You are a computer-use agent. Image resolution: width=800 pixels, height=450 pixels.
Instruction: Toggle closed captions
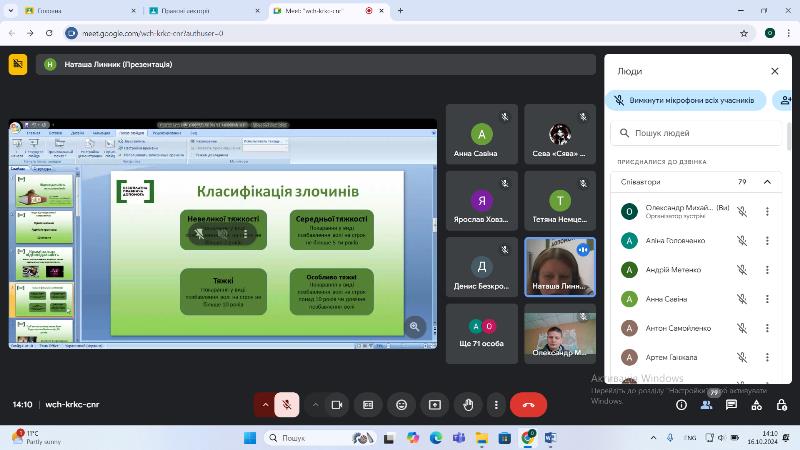pos(368,404)
